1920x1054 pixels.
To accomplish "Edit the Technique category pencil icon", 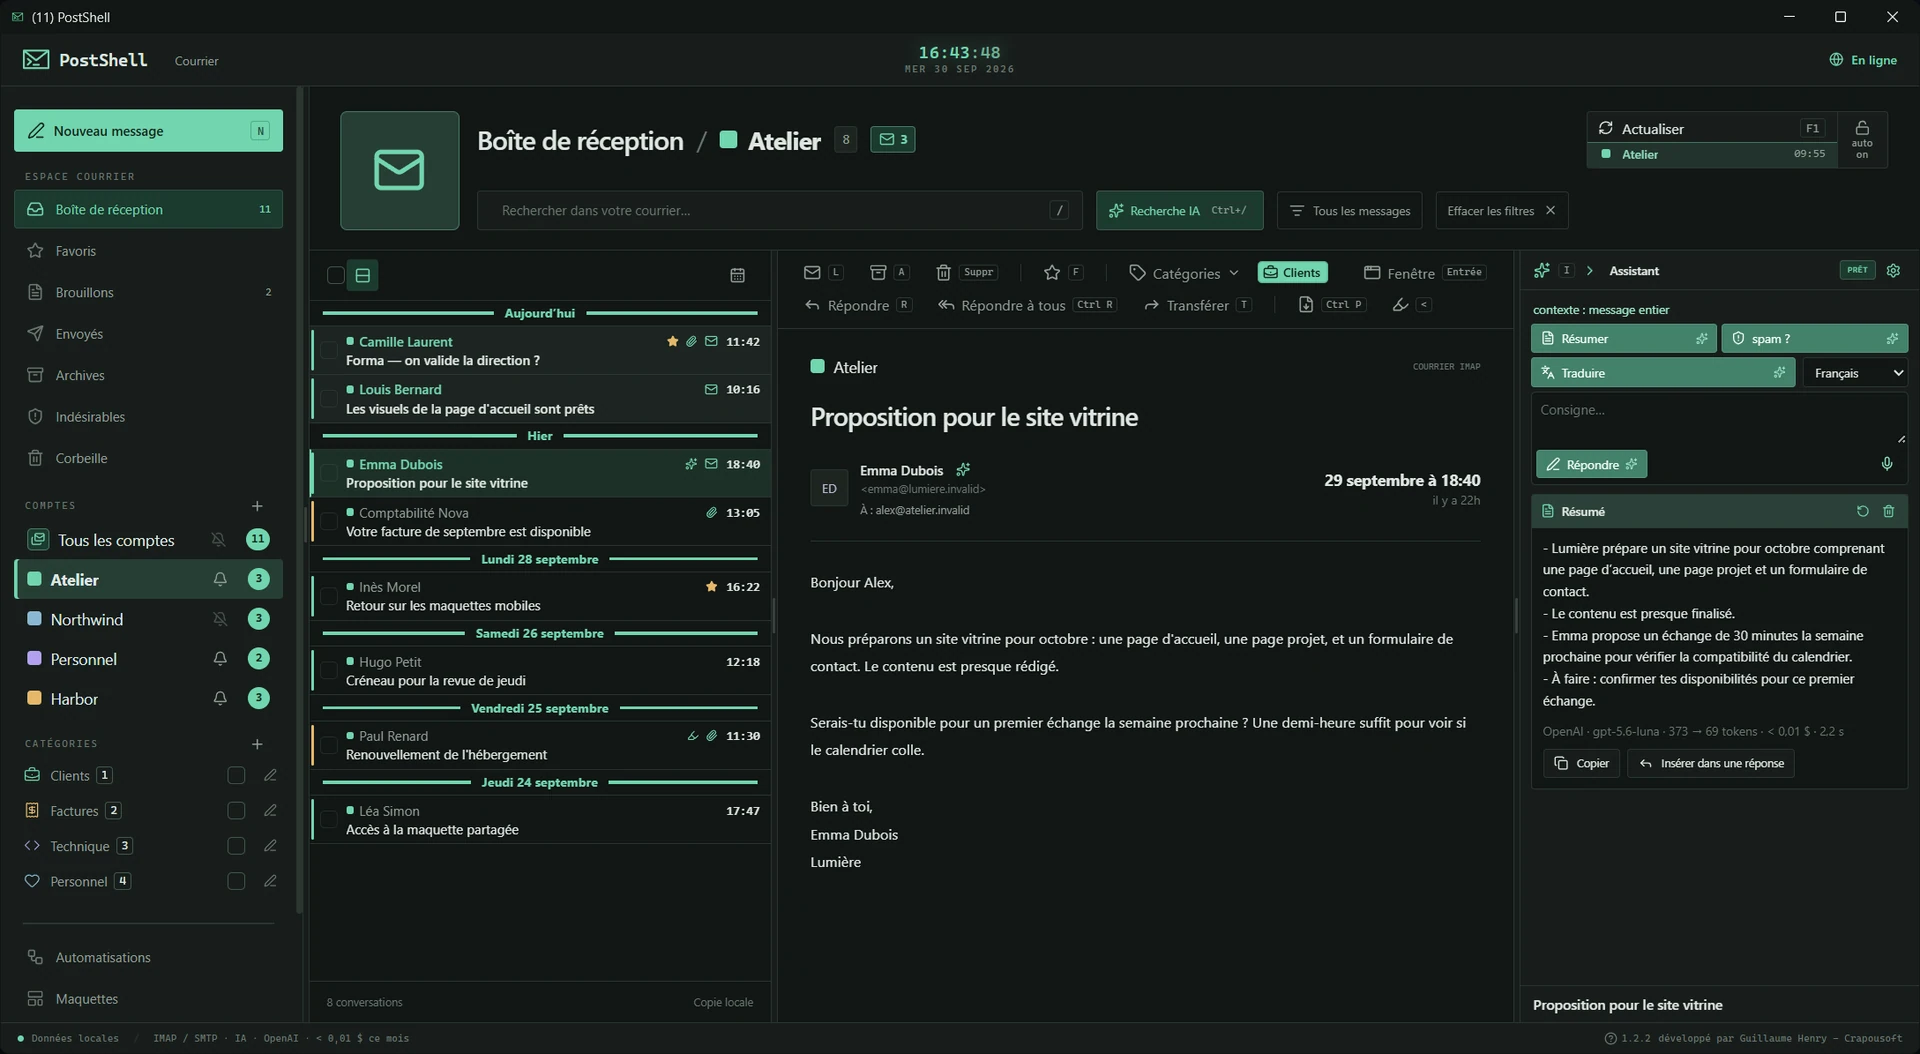I will [x=270, y=846].
